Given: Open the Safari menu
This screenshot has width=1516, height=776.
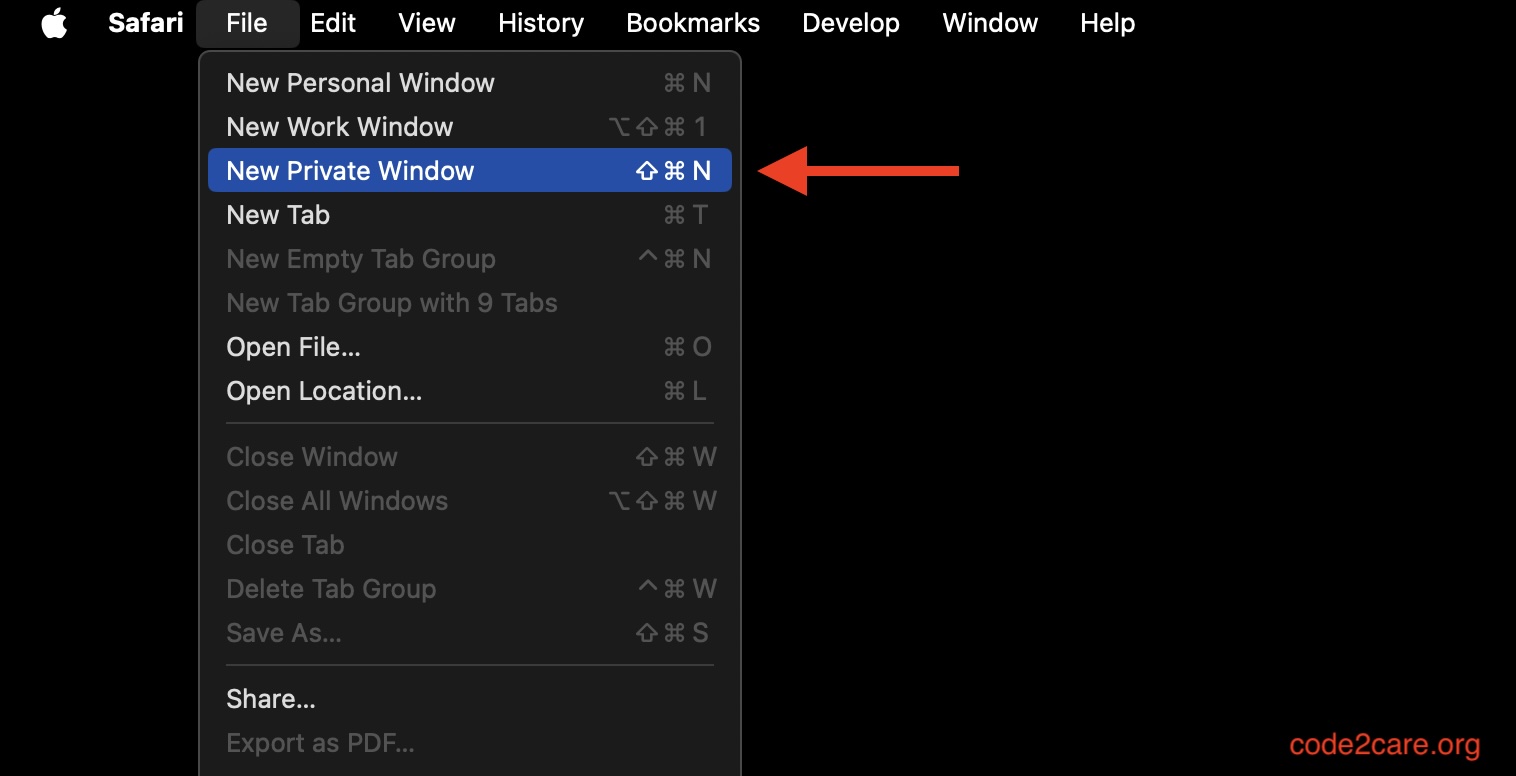Looking at the screenshot, I should [145, 23].
